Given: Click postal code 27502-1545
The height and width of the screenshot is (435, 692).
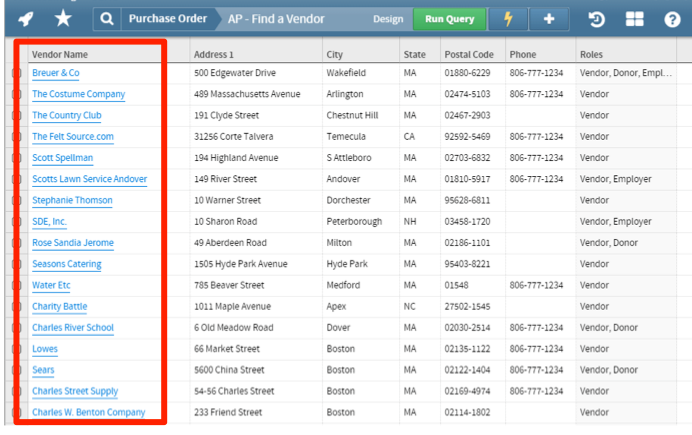Looking at the screenshot, I should [x=467, y=306].
